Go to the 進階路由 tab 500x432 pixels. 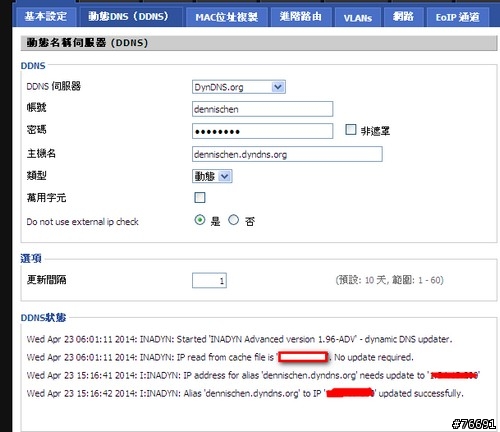(301, 17)
